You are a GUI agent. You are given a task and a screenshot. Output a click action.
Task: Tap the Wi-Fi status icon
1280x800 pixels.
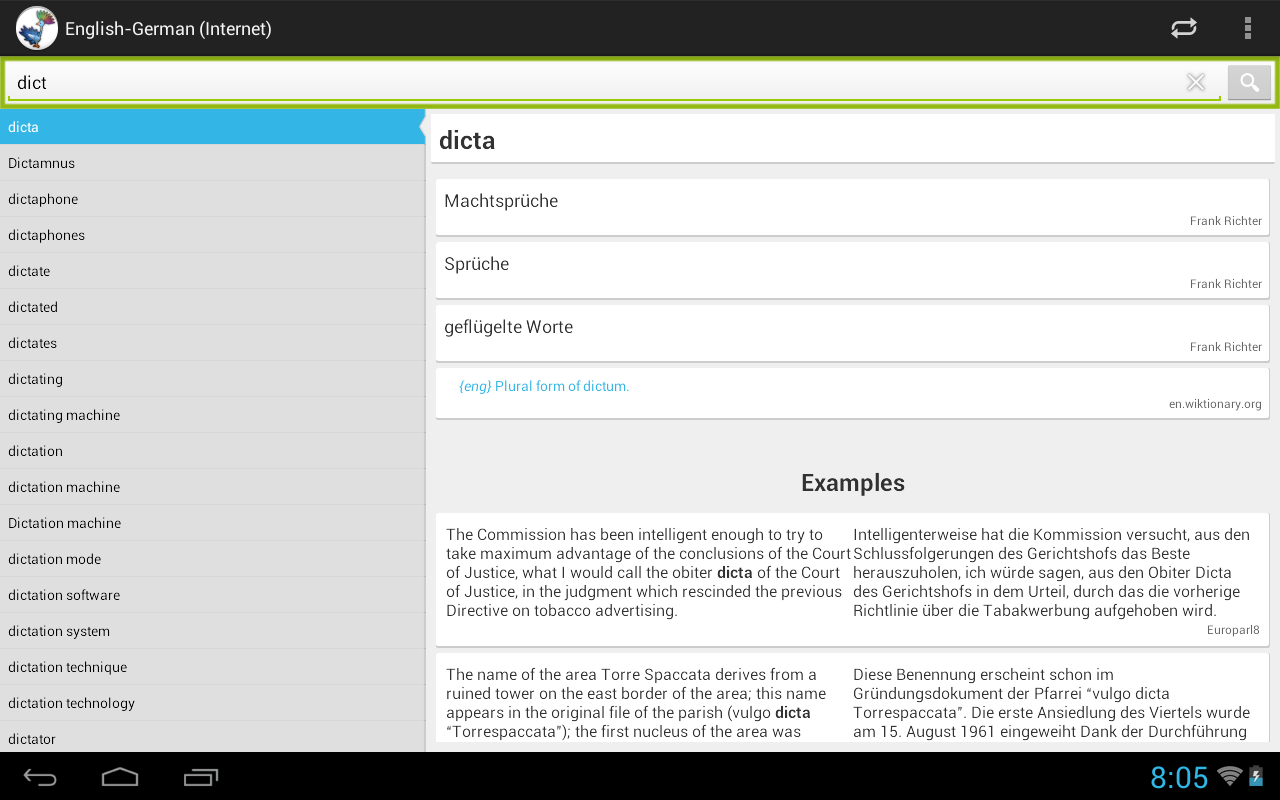pyautogui.click(x=1227, y=776)
